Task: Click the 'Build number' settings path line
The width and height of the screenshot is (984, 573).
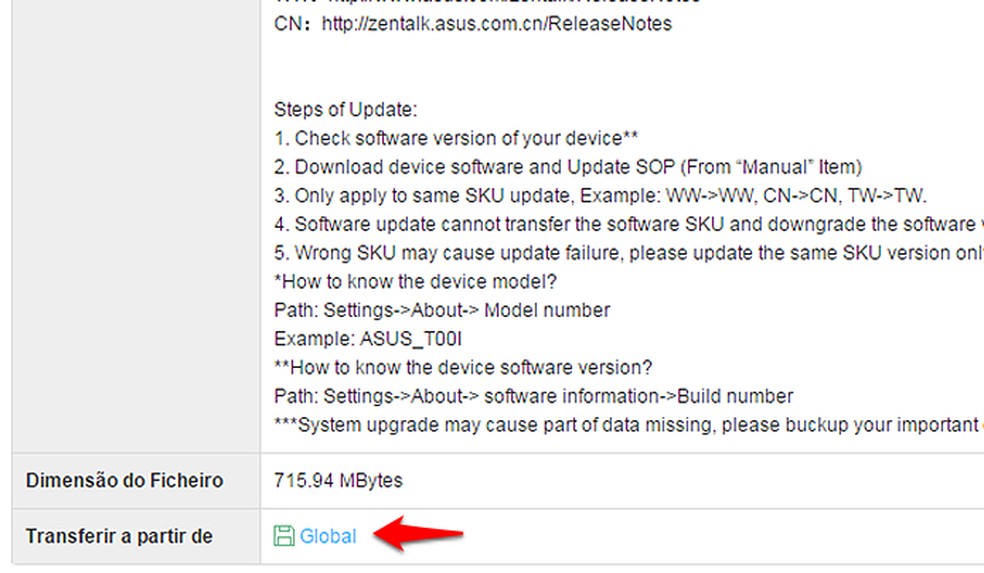Action: (533, 396)
